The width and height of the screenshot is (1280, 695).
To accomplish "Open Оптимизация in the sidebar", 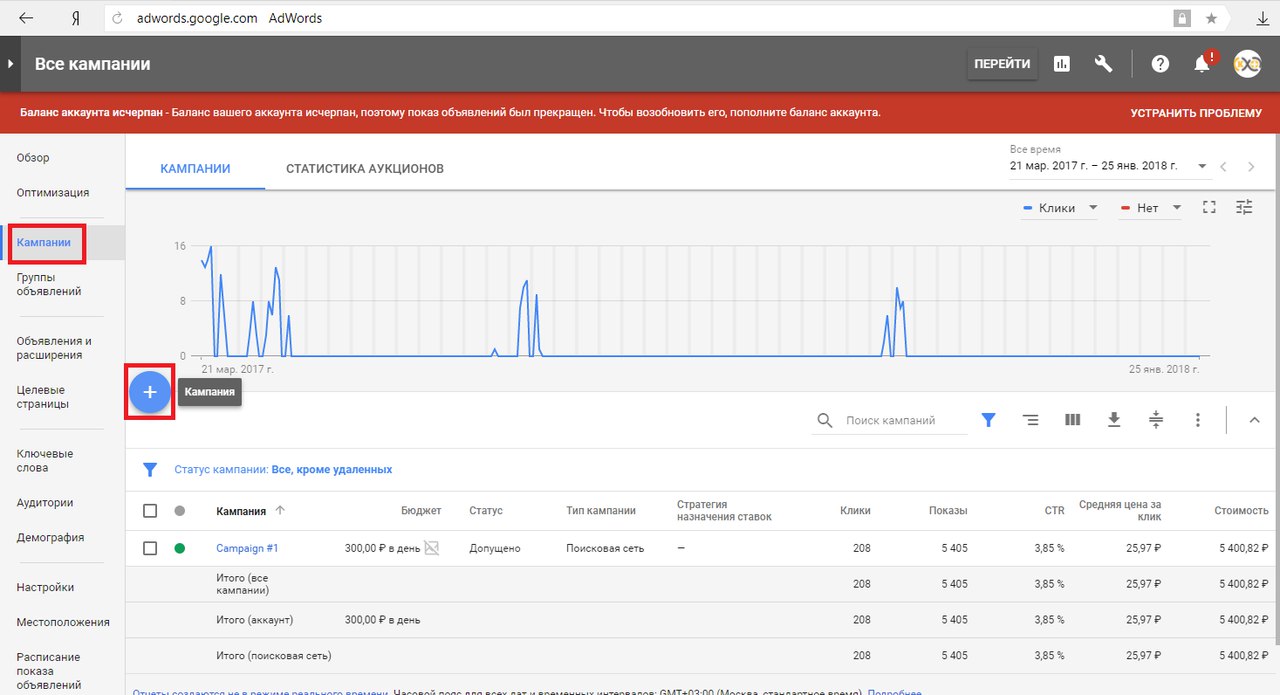I will [x=53, y=193].
